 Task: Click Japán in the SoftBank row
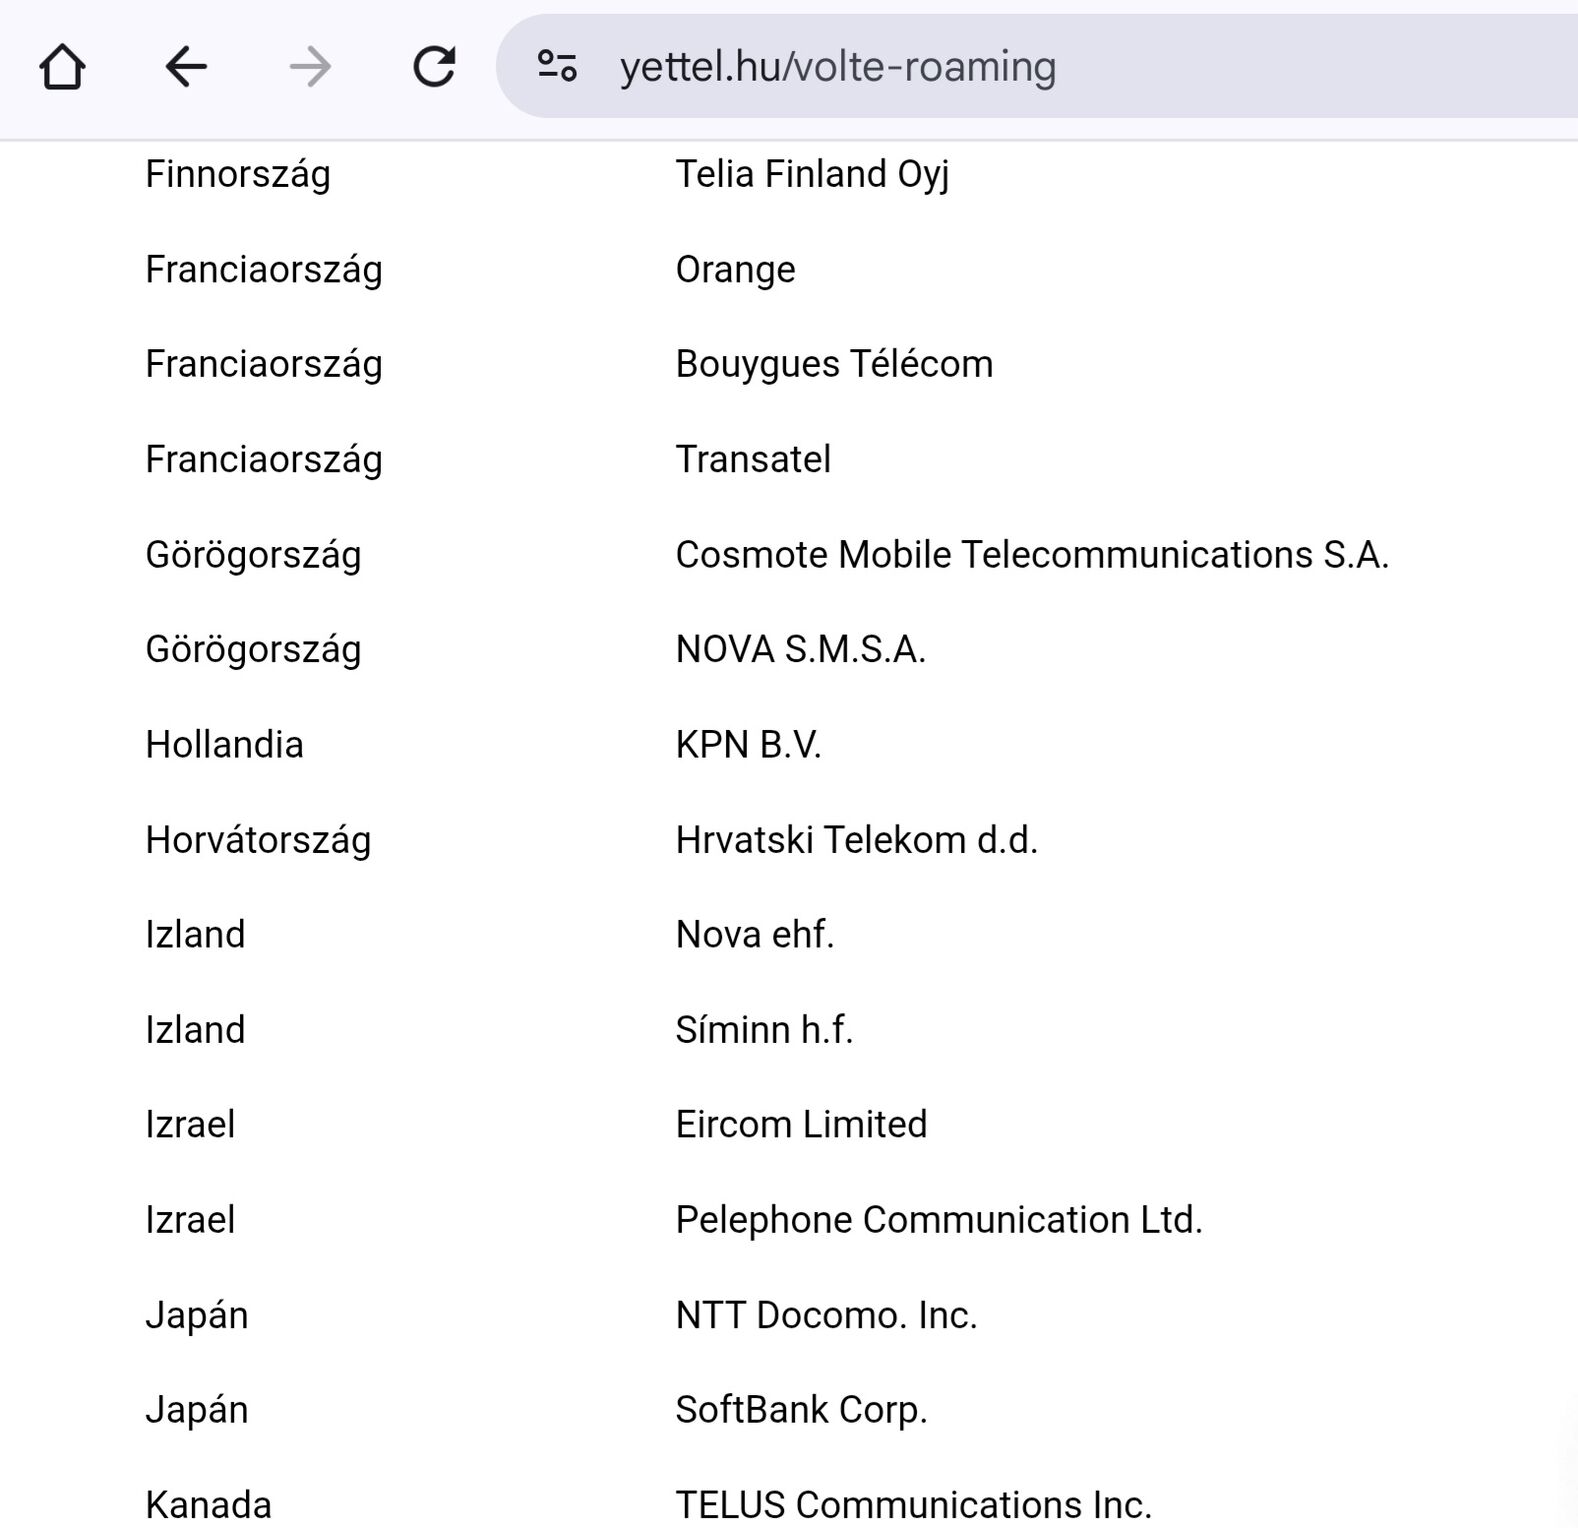pyautogui.click(x=196, y=1410)
